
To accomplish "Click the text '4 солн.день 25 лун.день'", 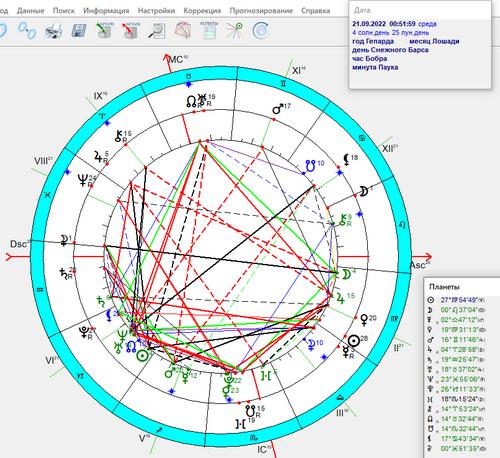I will click(x=390, y=33).
